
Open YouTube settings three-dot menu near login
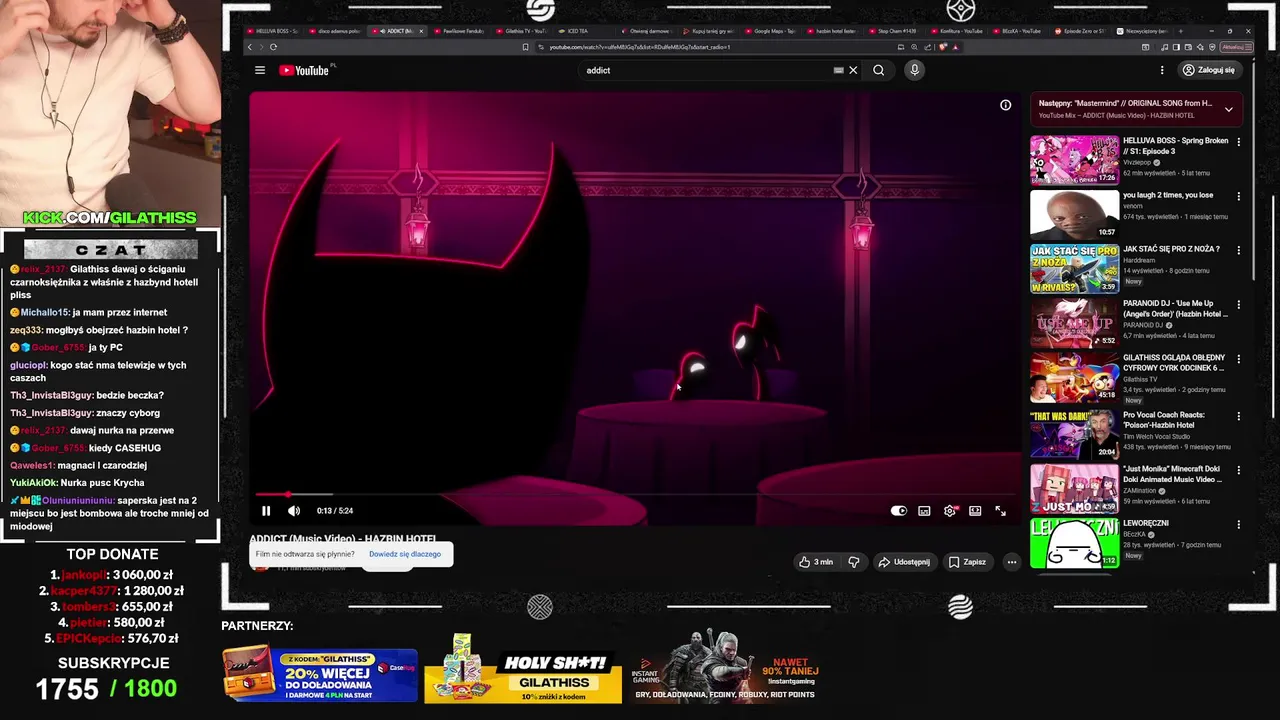[1162, 70]
